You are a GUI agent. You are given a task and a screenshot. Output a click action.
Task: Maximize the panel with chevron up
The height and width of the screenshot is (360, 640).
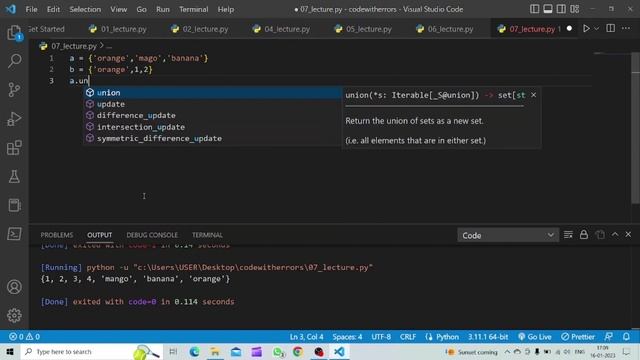615,235
